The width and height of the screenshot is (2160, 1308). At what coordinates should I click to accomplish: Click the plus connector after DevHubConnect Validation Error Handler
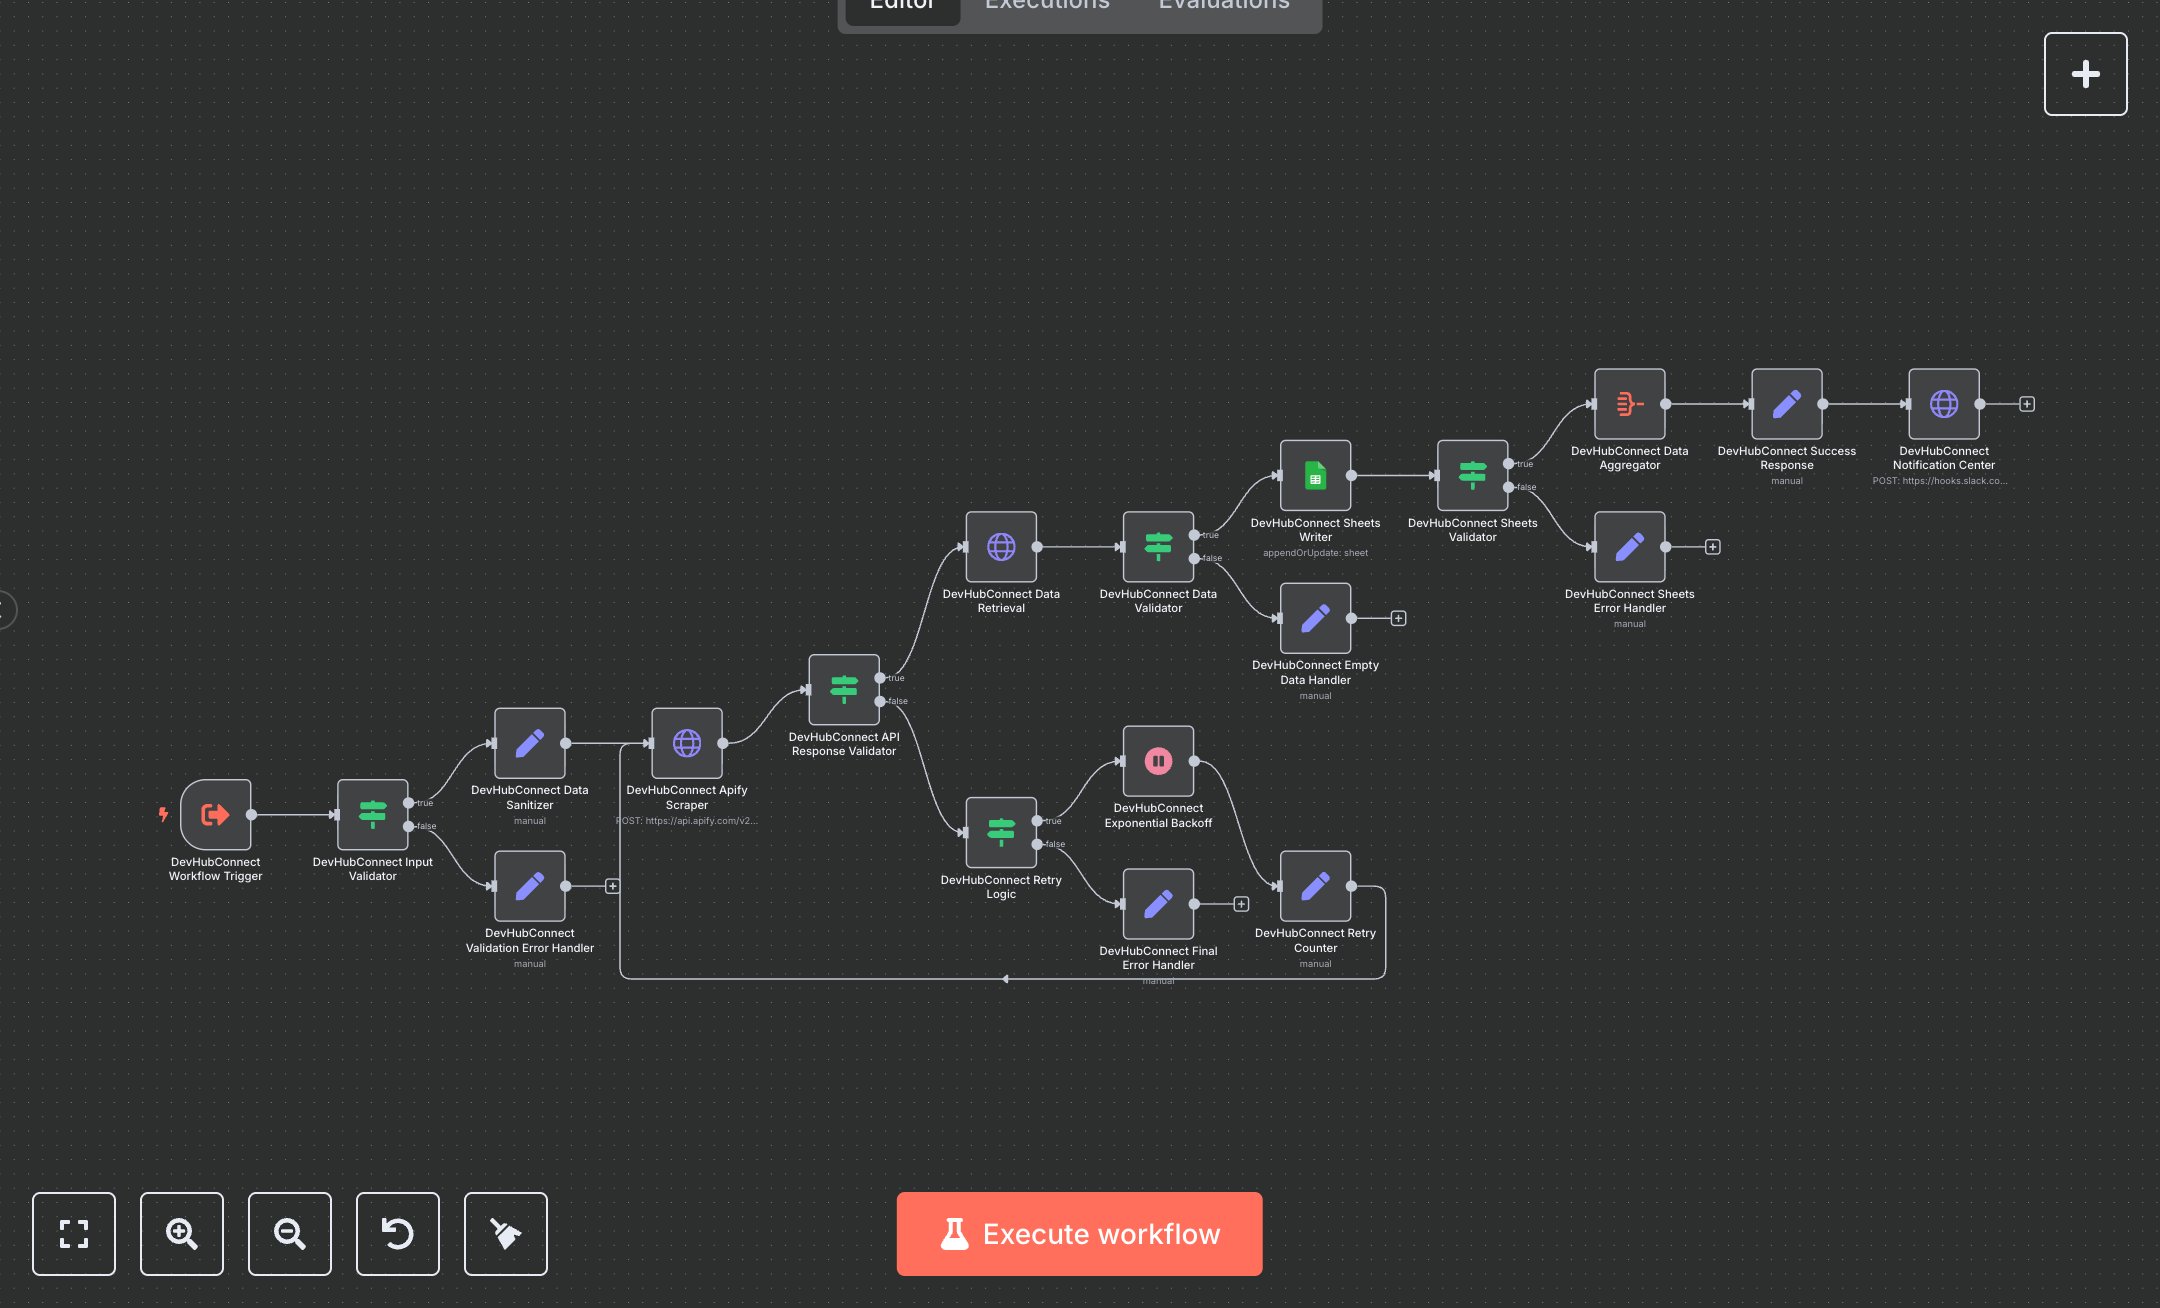tap(612, 885)
